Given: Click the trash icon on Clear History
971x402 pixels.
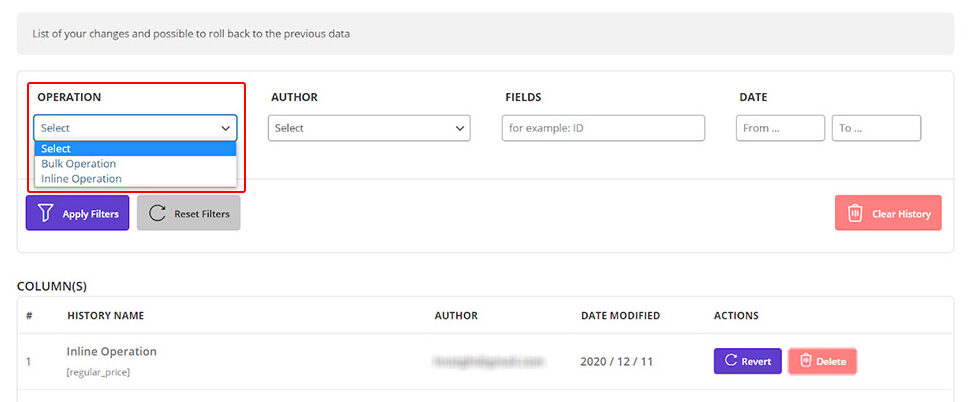Looking at the screenshot, I should pyautogui.click(x=855, y=213).
